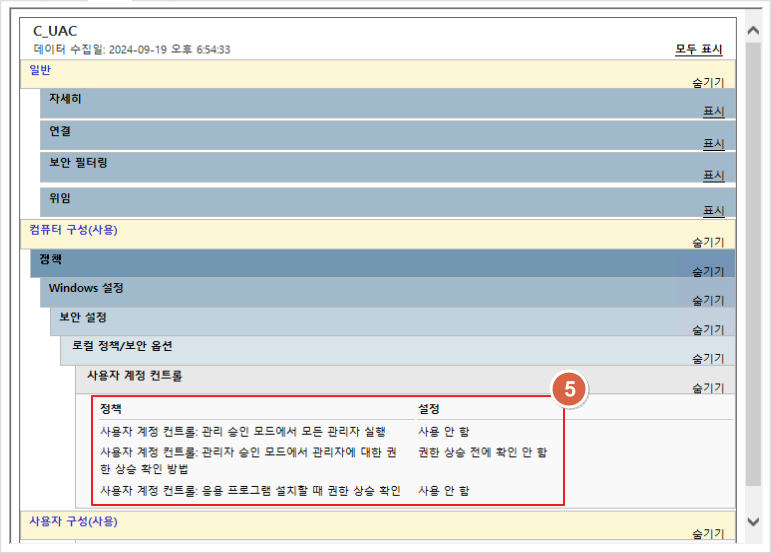The width and height of the screenshot is (771, 553).
Task: Click the '일반' section heading
Action: tap(40, 70)
